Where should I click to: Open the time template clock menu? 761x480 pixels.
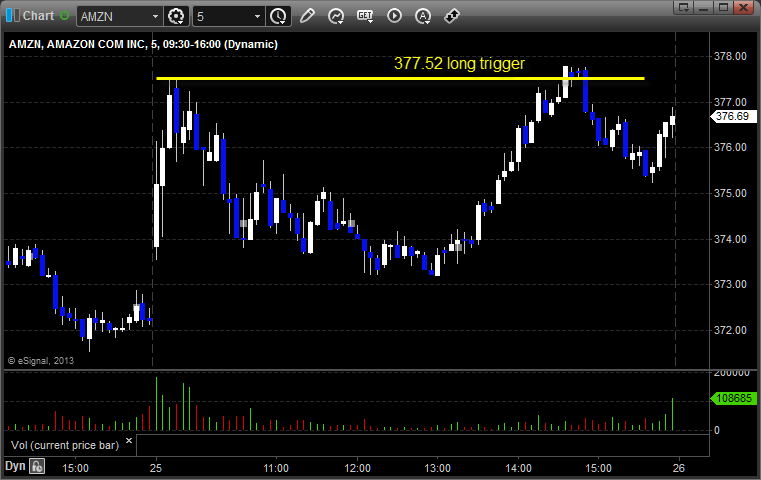[x=278, y=17]
